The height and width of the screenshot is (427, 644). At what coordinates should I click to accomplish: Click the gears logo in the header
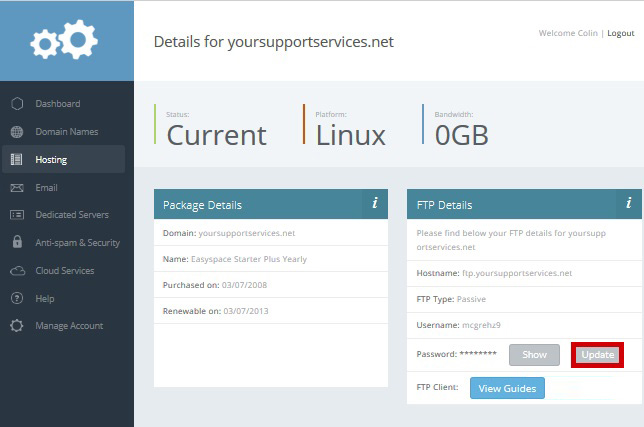[64, 40]
